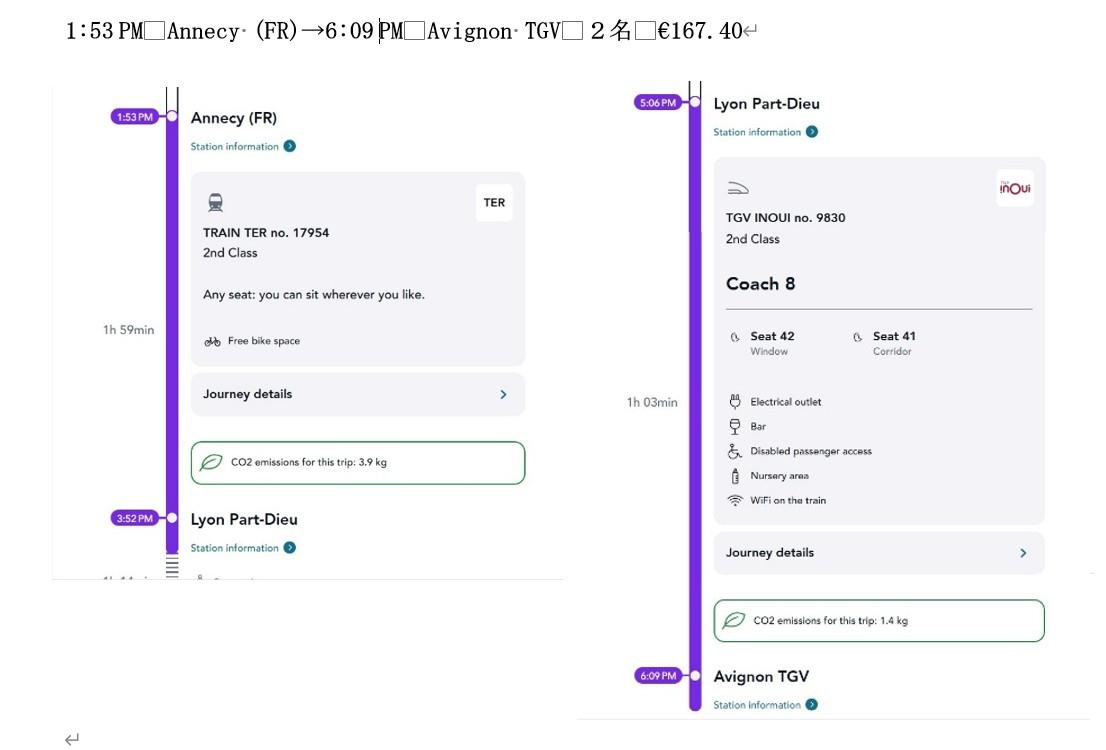Open Station information under Annecy (FR)
The width and height of the screenshot is (1106, 750).
(x=243, y=146)
